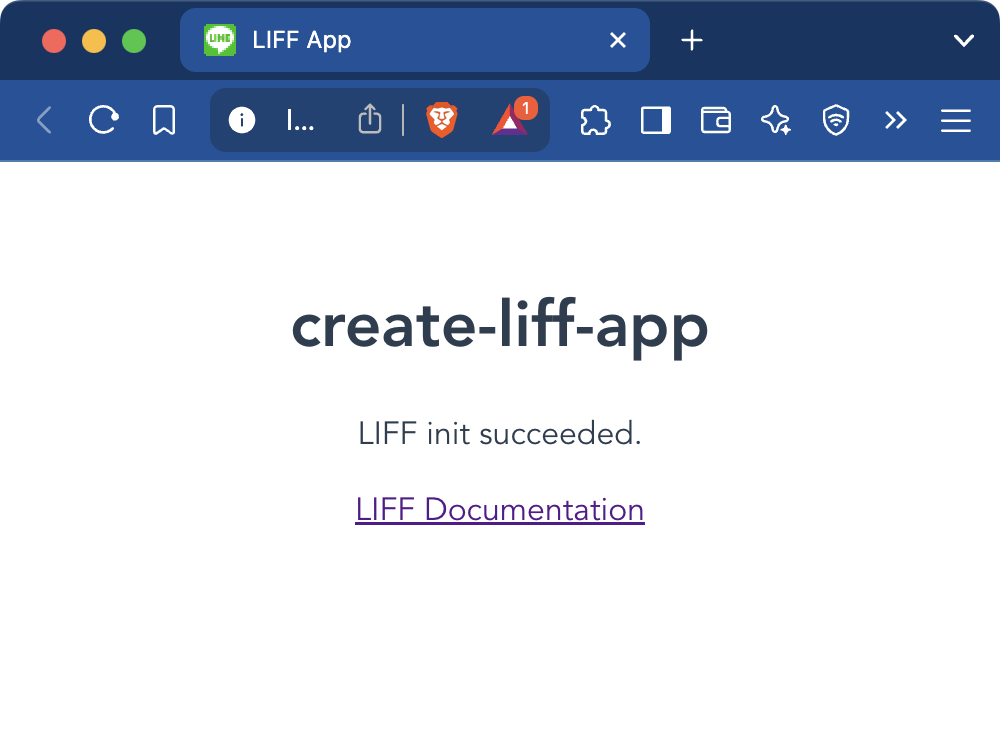The height and width of the screenshot is (750, 1000).
Task: Open Brave Rewards triangle icon
Action: pyautogui.click(x=510, y=119)
